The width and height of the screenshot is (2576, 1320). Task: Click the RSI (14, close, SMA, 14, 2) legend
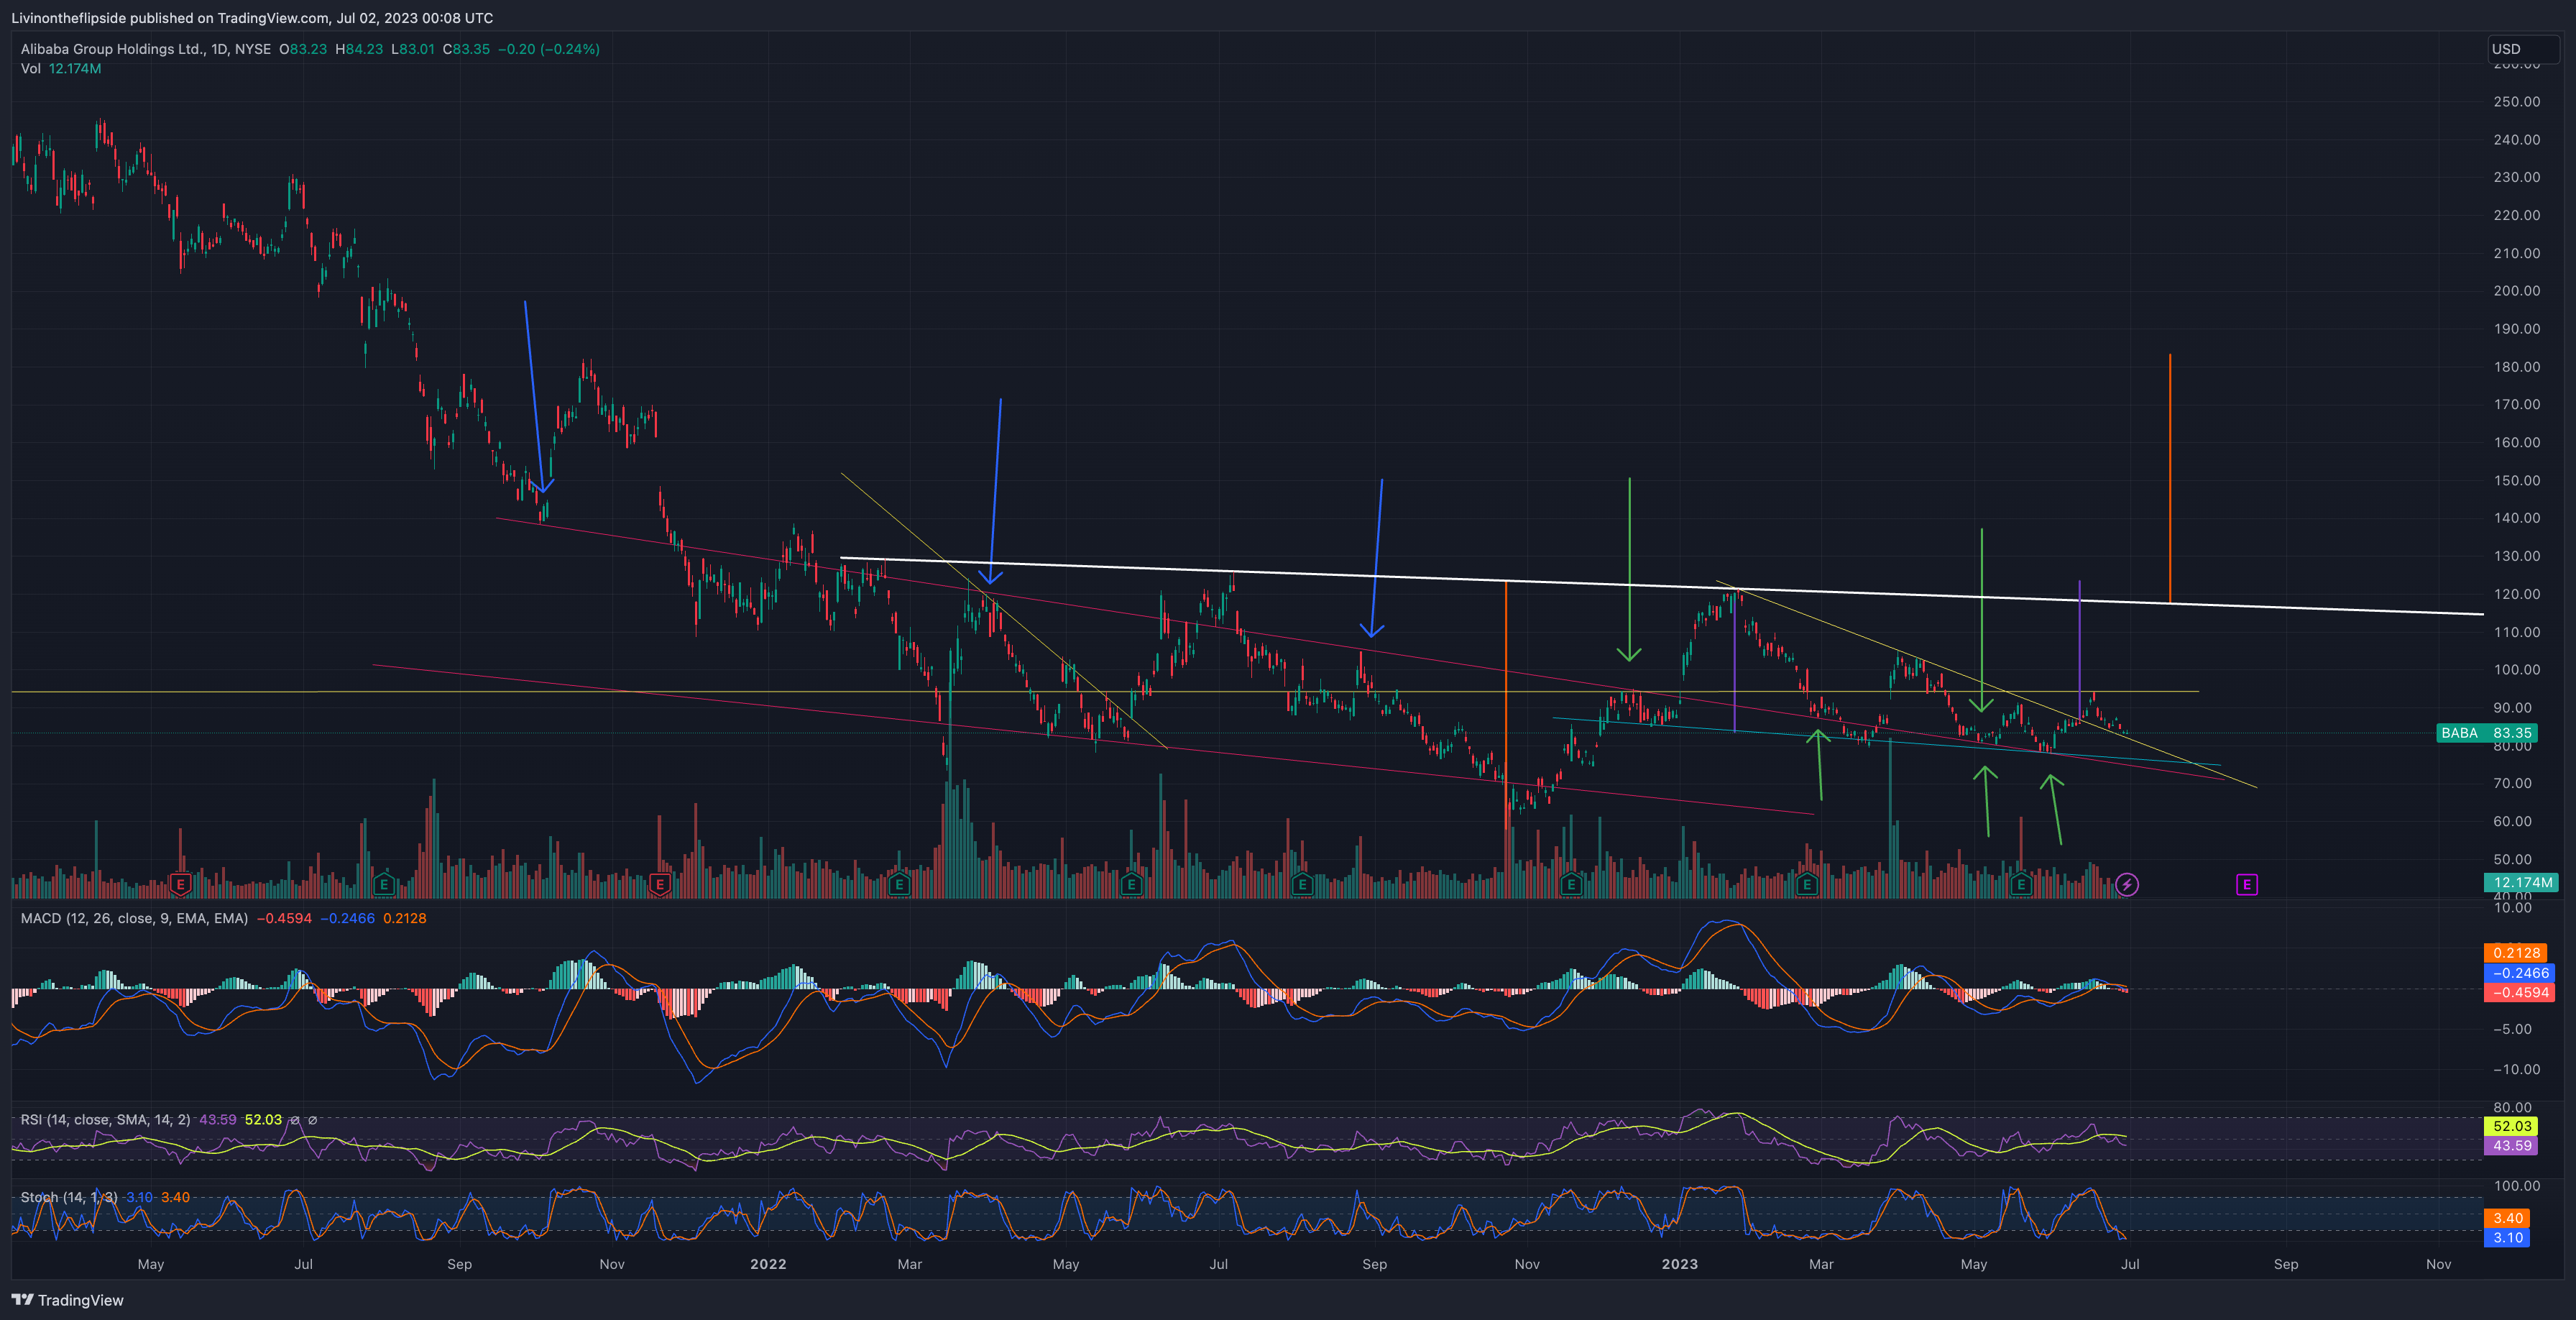click(105, 1119)
